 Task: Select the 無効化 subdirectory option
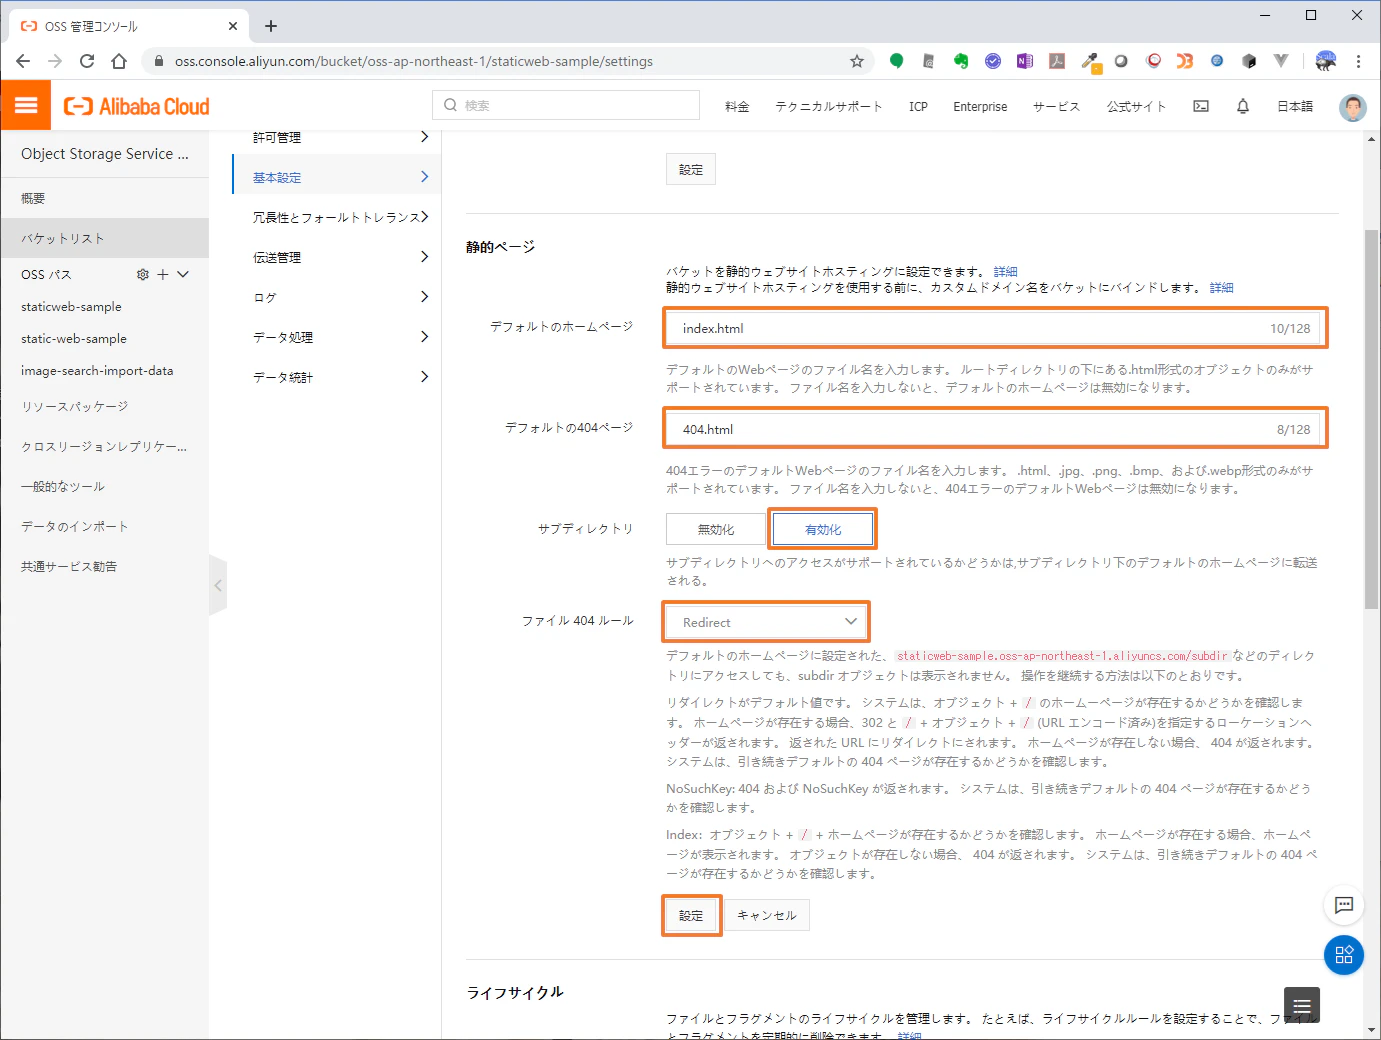click(716, 529)
